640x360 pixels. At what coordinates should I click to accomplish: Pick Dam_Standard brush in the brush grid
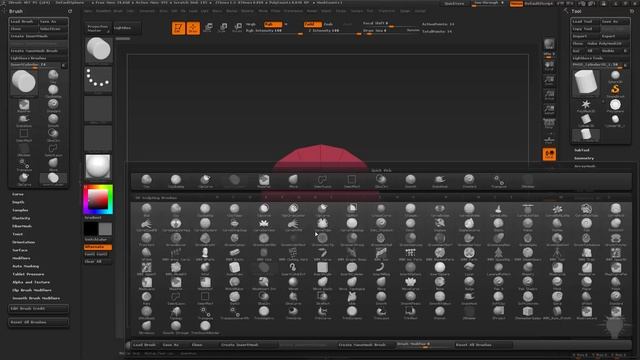(x=381, y=225)
